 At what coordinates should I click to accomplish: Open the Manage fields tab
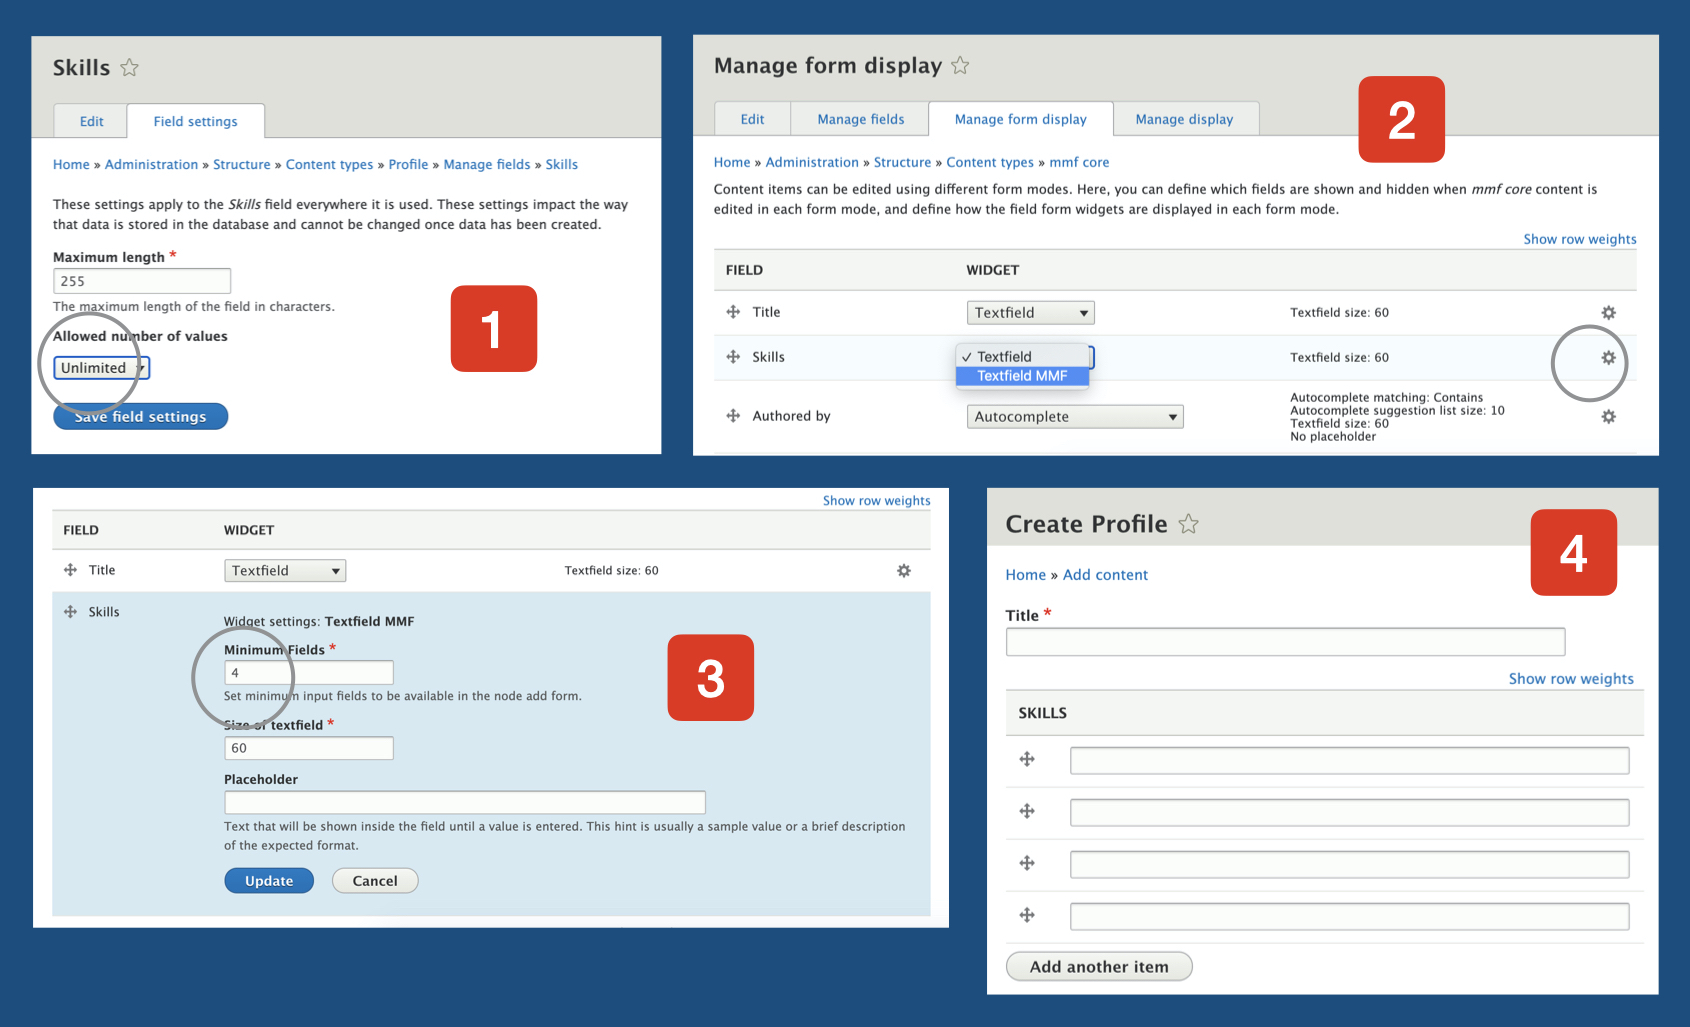[860, 120]
